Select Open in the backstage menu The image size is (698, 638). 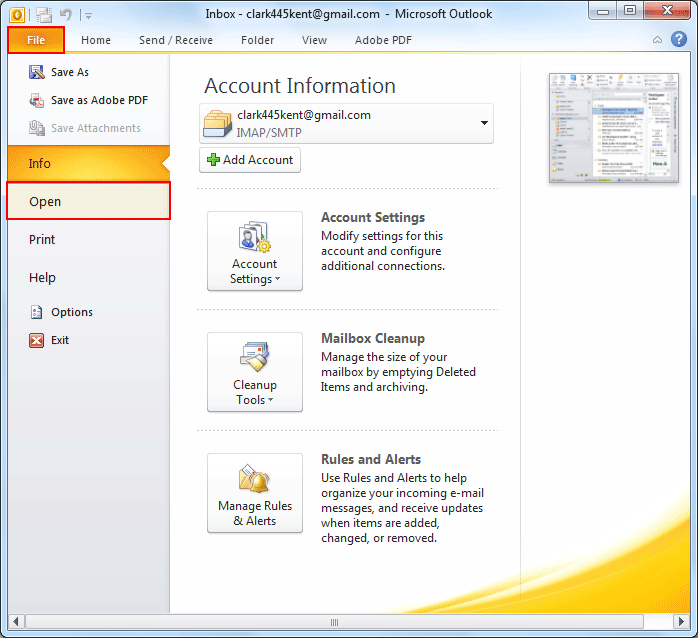(x=89, y=201)
